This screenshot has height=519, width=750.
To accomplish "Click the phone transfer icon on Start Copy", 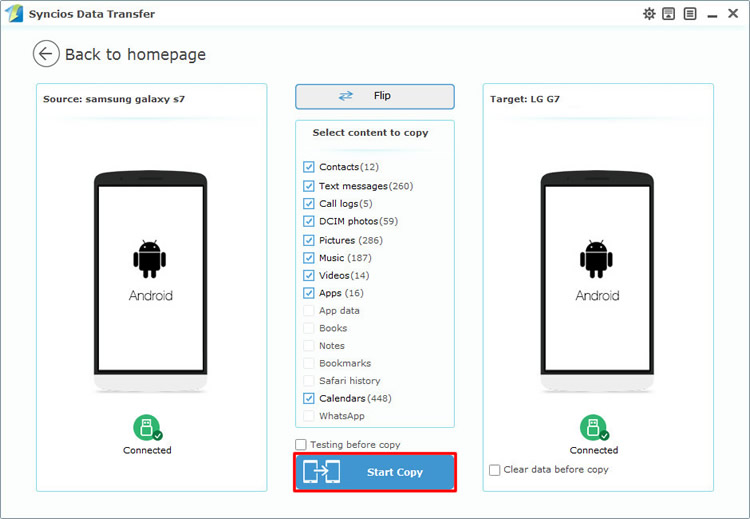I will click(x=322, y=472).
